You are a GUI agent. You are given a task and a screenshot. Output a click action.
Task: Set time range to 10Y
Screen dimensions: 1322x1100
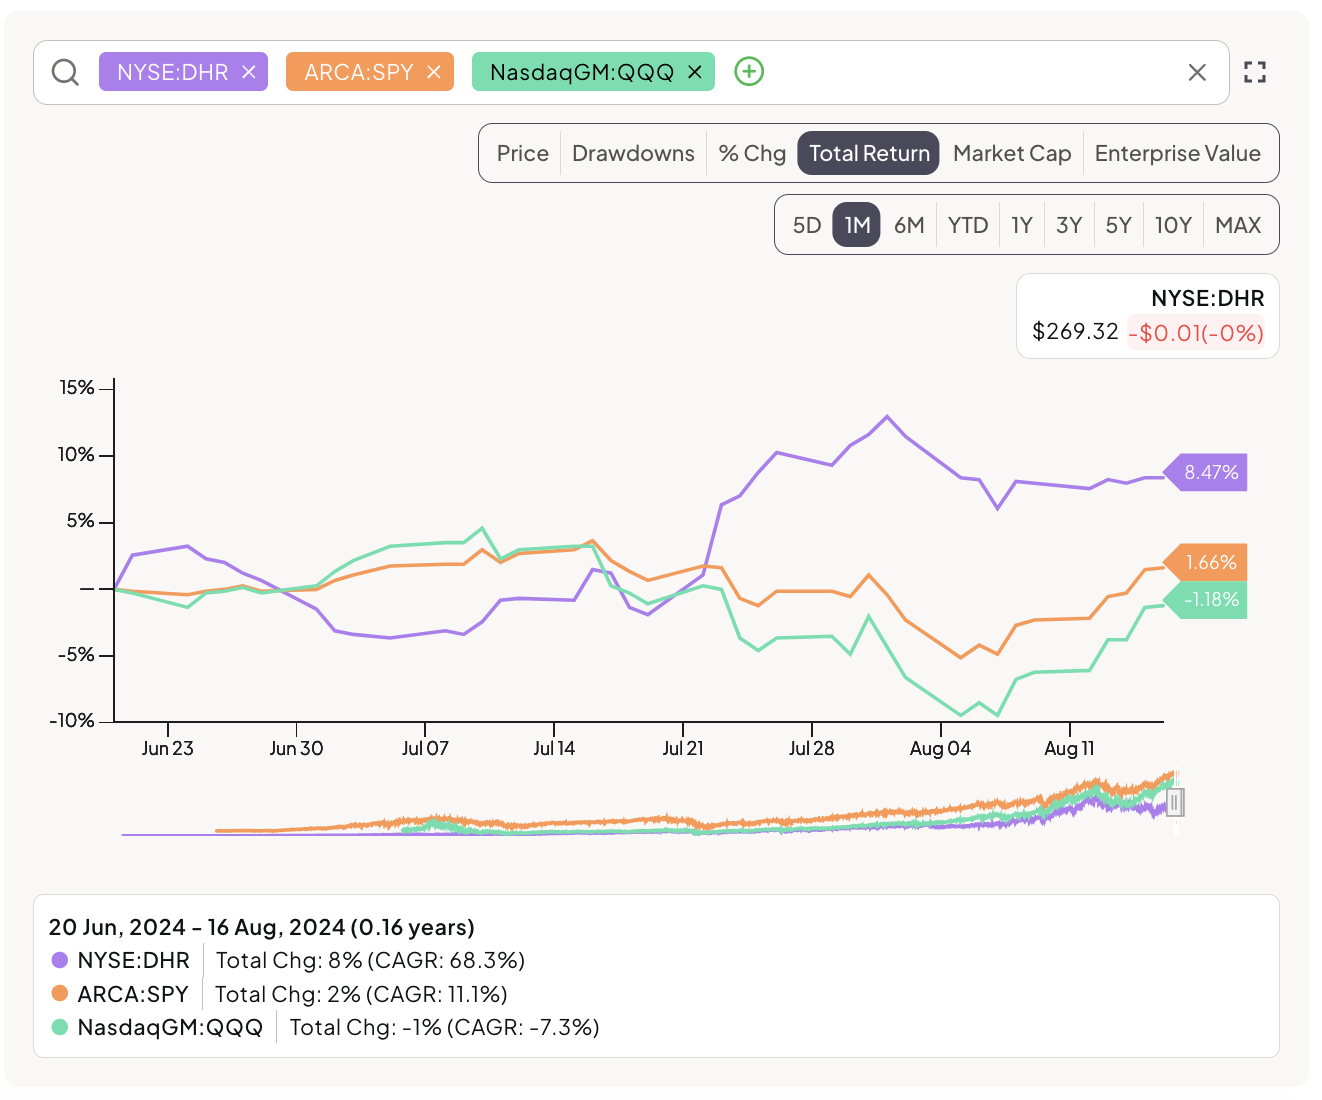(1173, 225)
